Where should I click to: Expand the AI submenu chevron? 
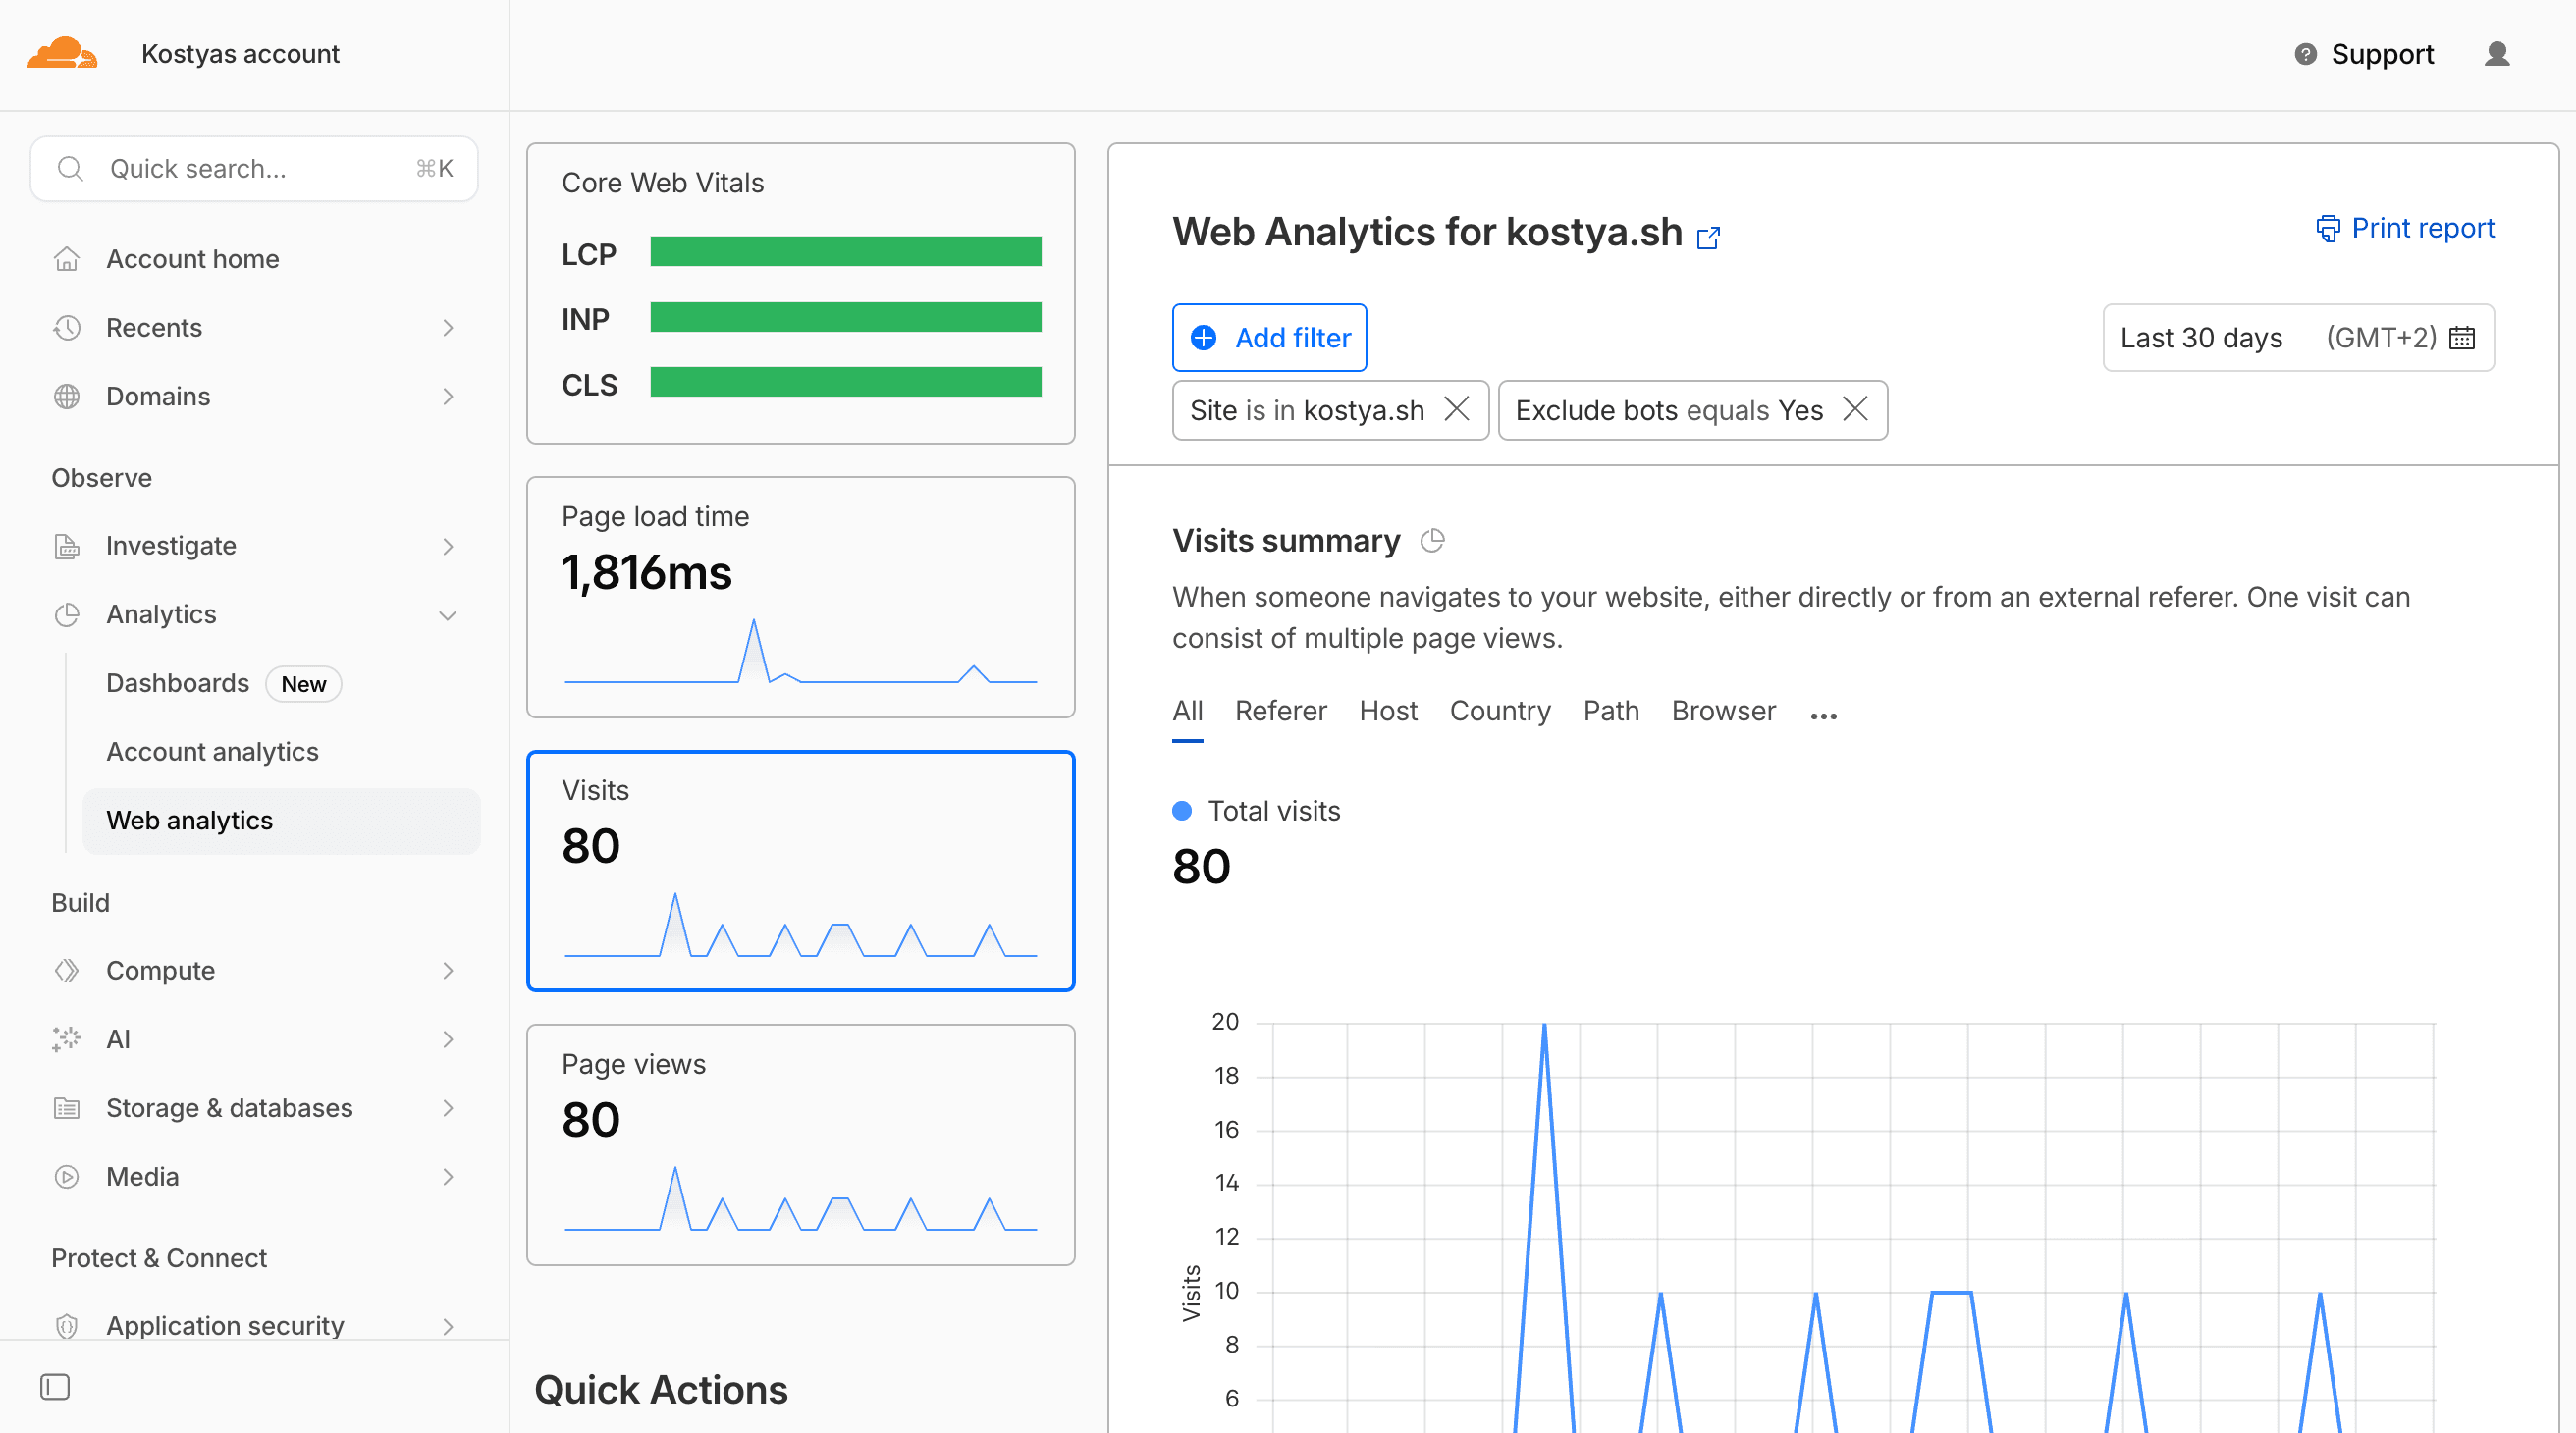click(x=448, y=1040)
